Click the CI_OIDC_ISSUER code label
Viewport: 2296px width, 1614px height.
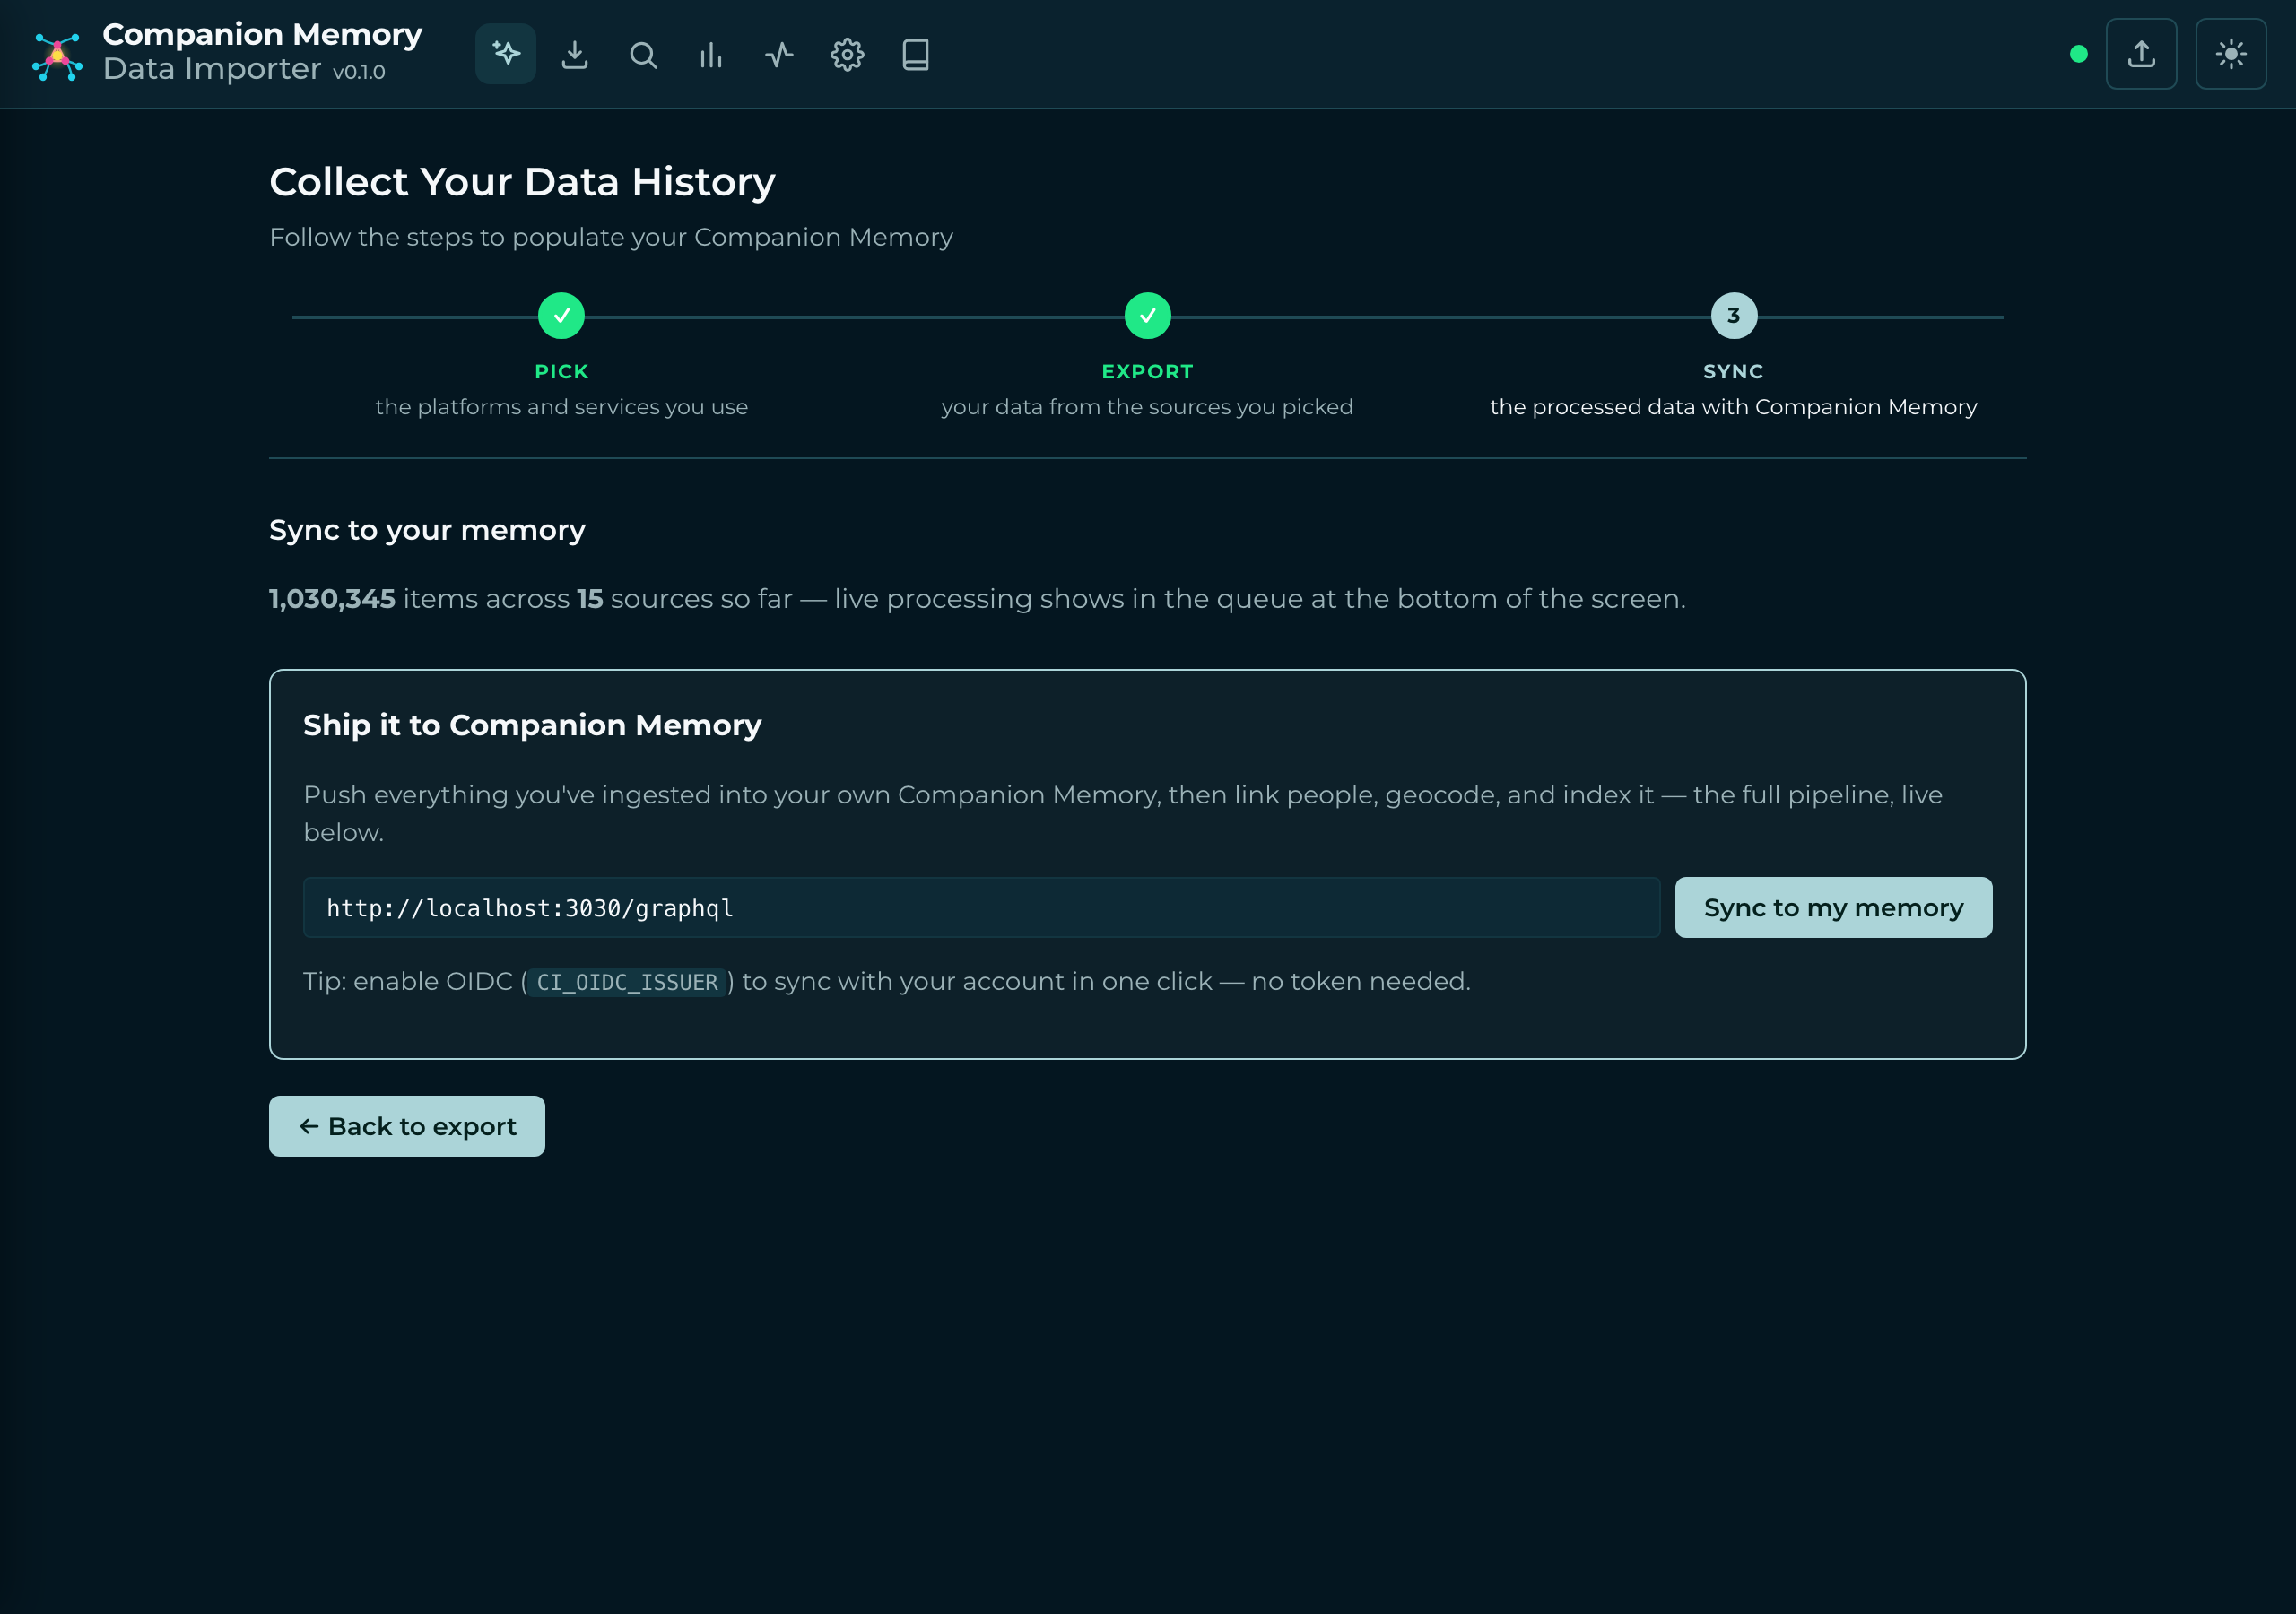pyautogui.click(x=627, y=982)
